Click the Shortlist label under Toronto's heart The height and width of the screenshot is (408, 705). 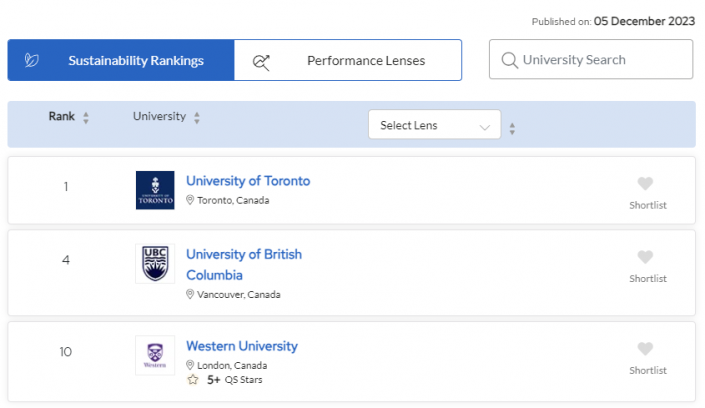(x=648, y=205)
